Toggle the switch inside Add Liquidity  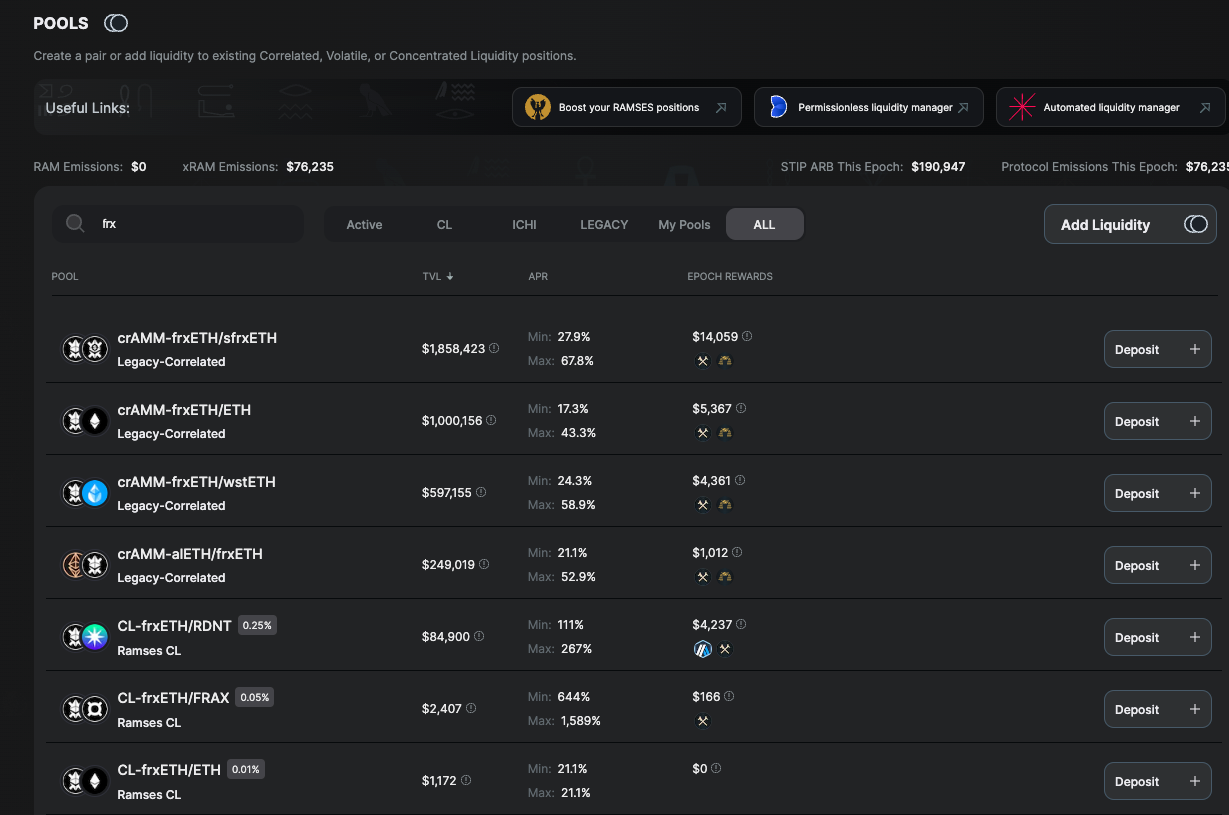click(x=1195, y=225)
